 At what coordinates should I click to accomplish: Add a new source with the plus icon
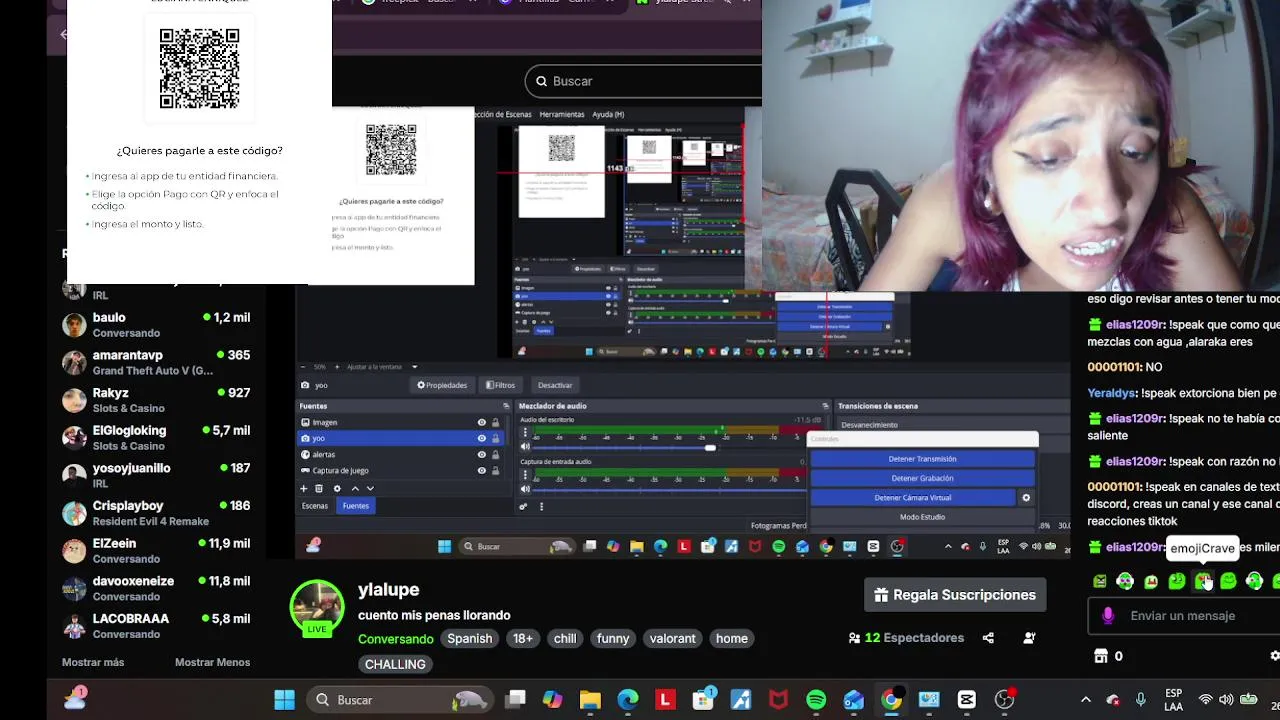coord(304,488)
